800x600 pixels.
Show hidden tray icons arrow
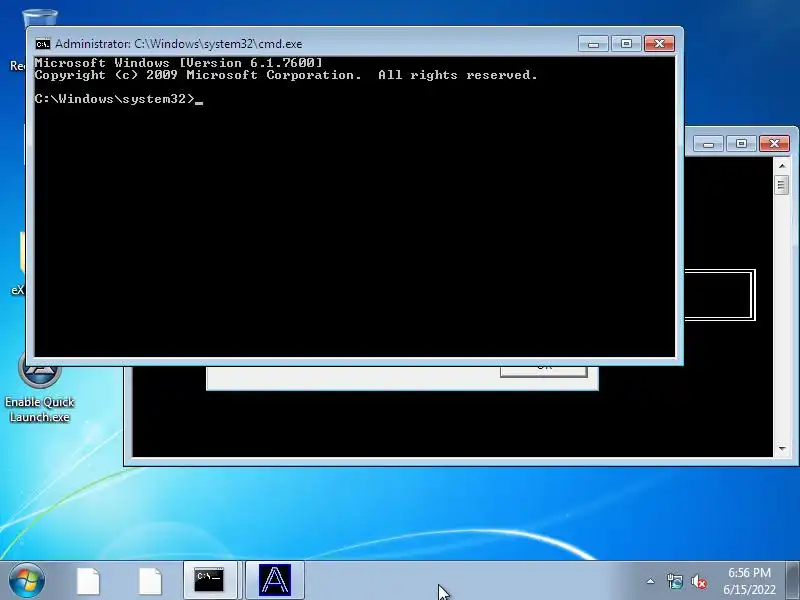(651, 581)
